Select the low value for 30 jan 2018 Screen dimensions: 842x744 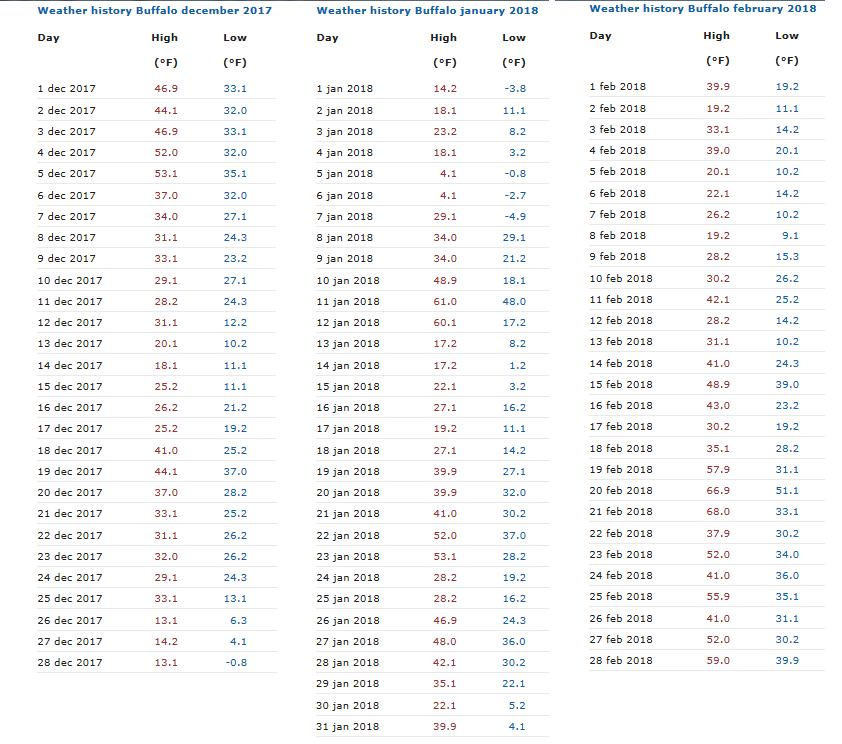[518, 706]
